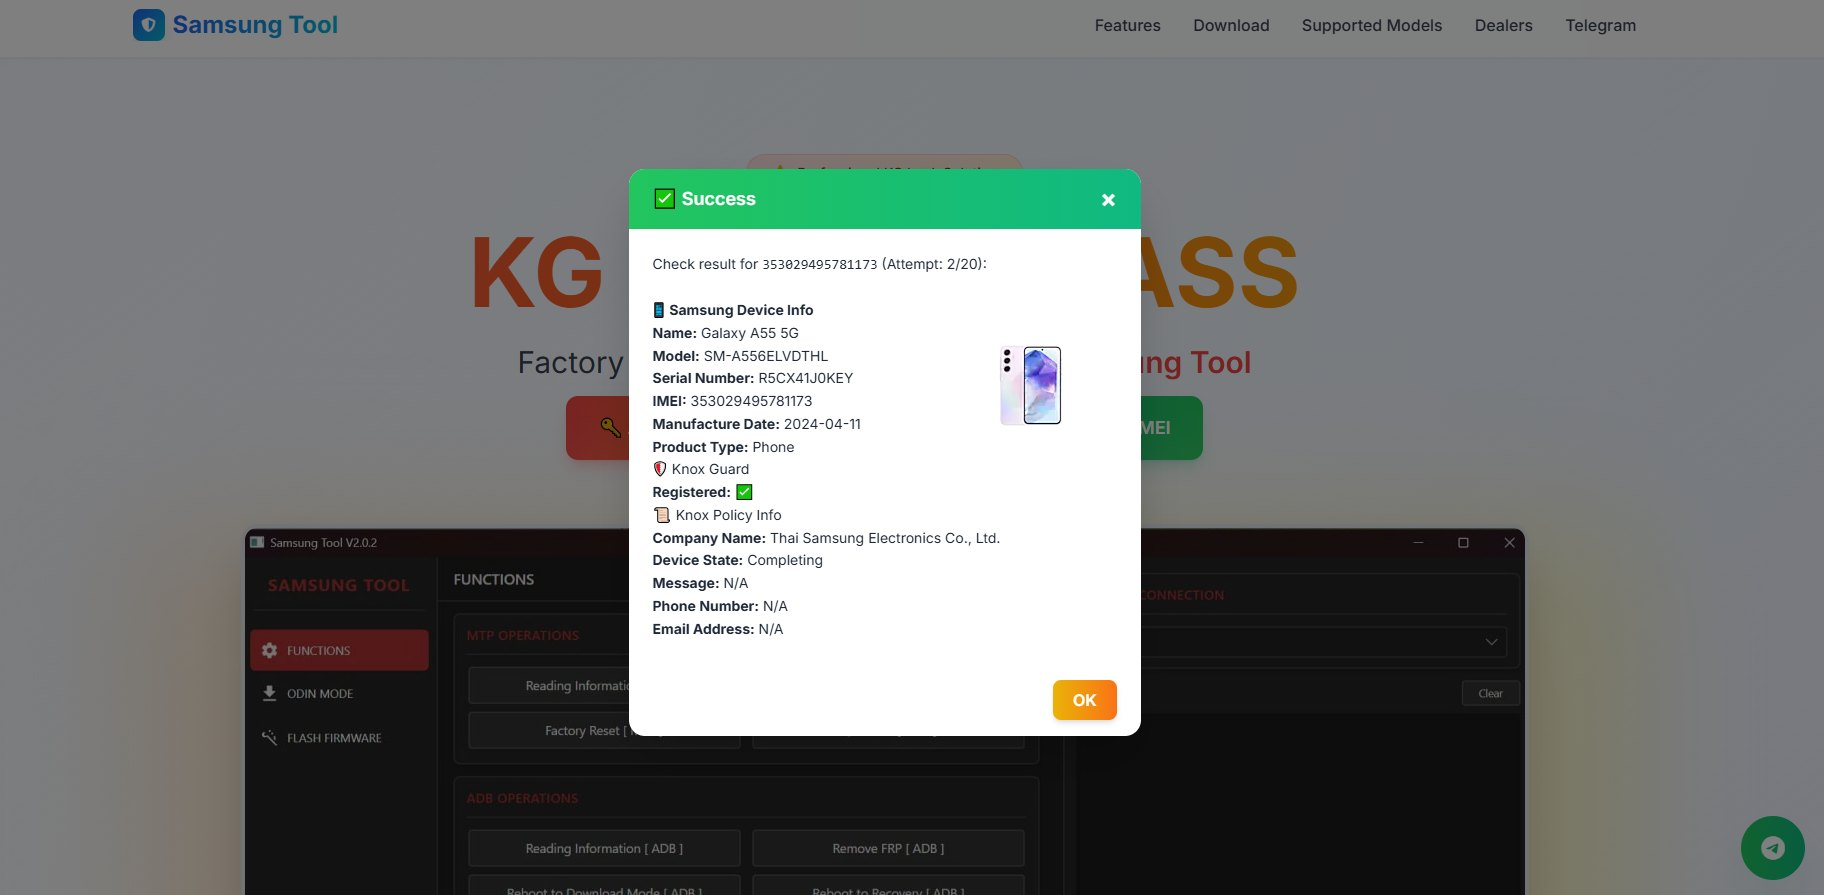The width and height of the screenshot is (1824, 895).
Task: Click the Samsung Tool shield logo icon
Action: (149, 25)
